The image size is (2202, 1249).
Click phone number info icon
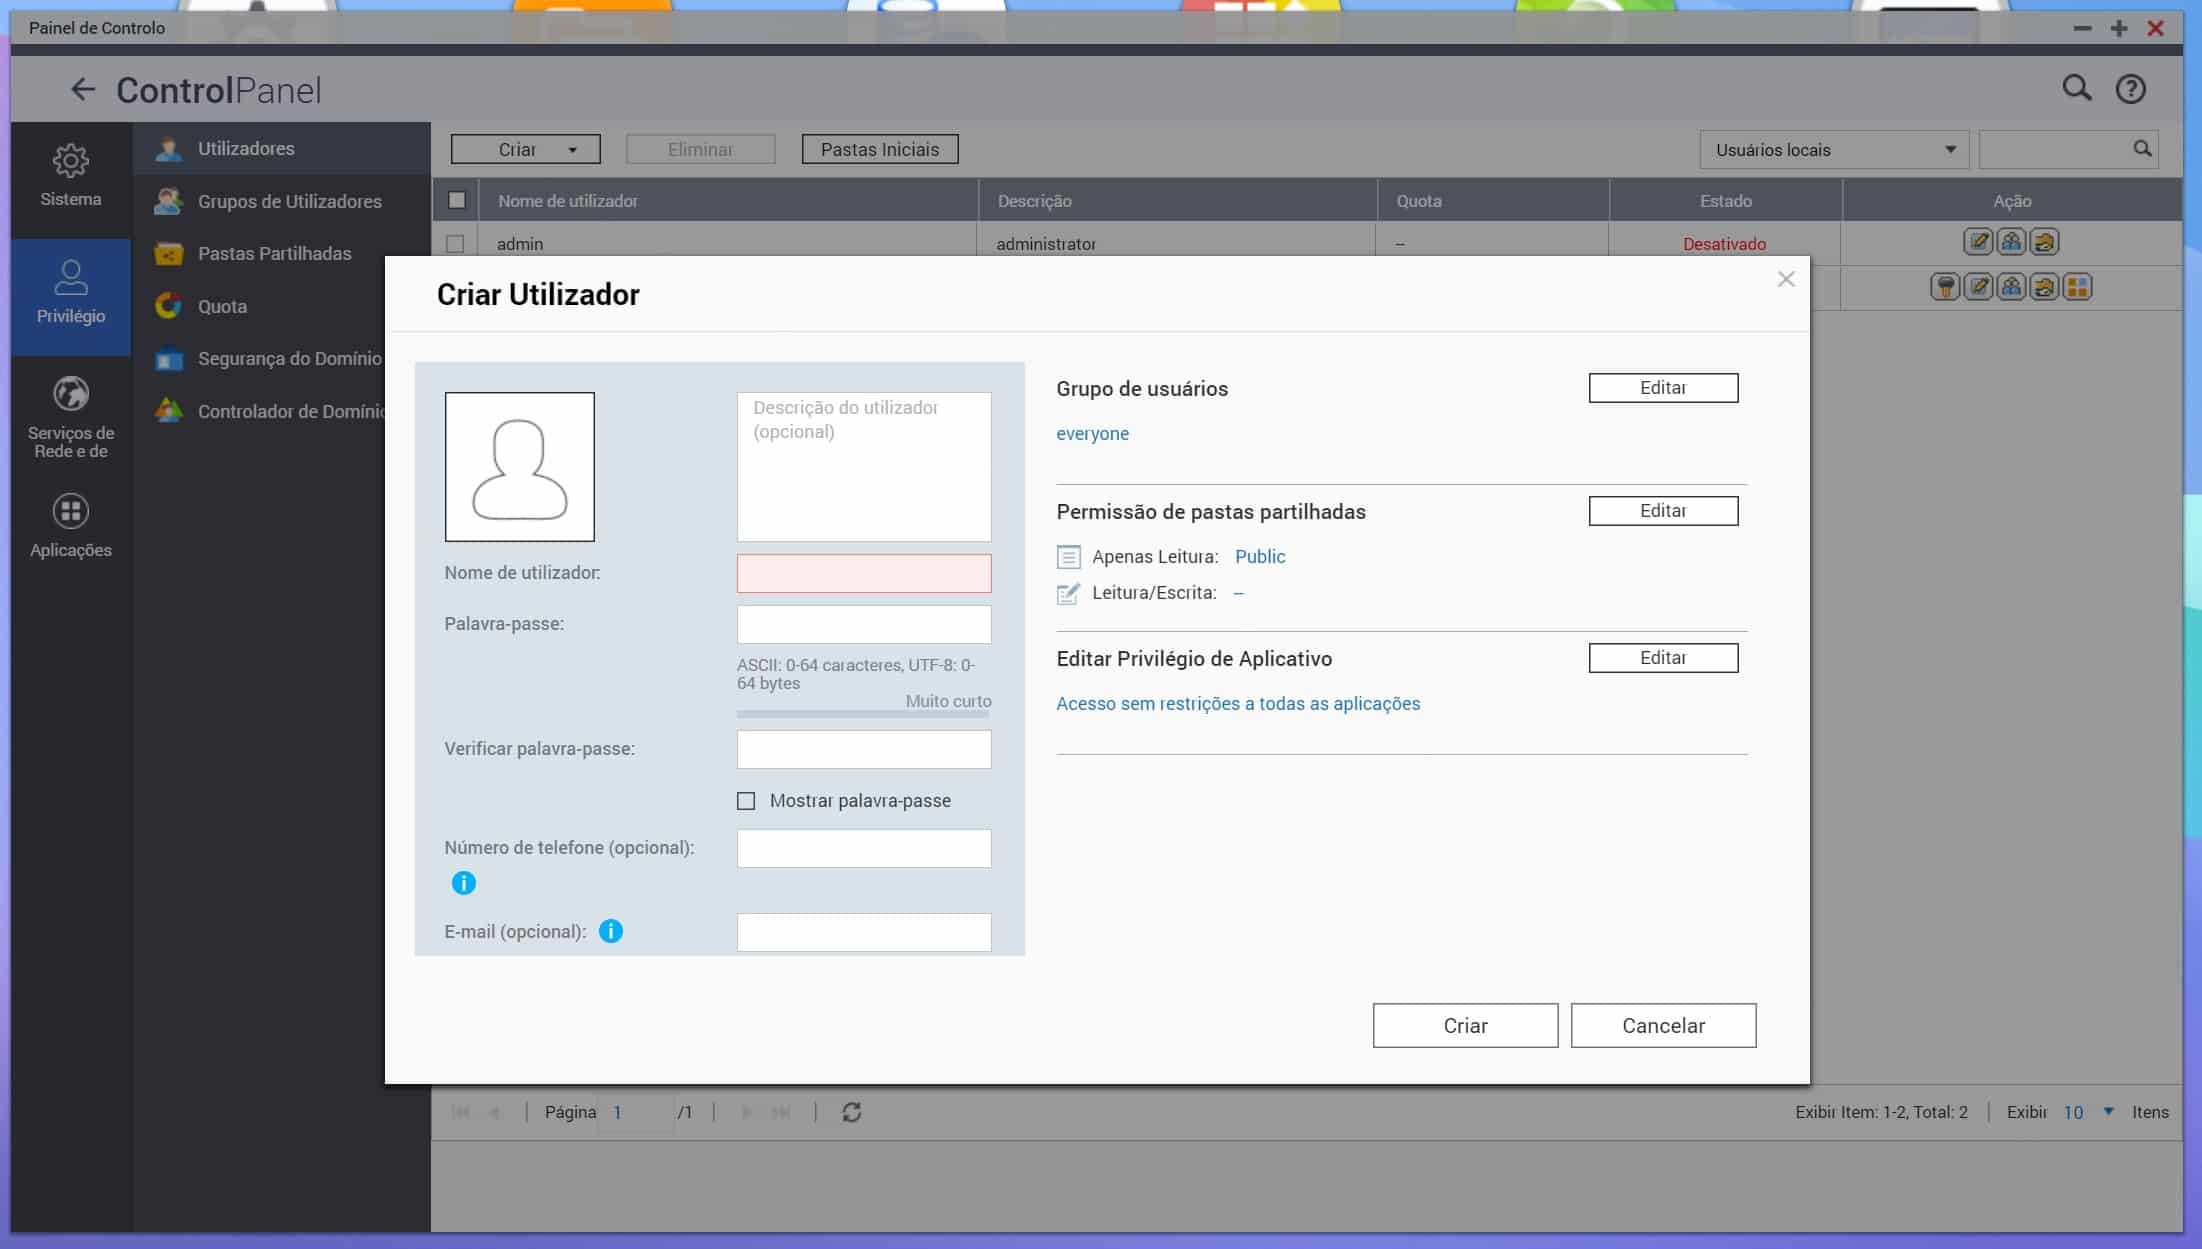click(x=463, y=883)
